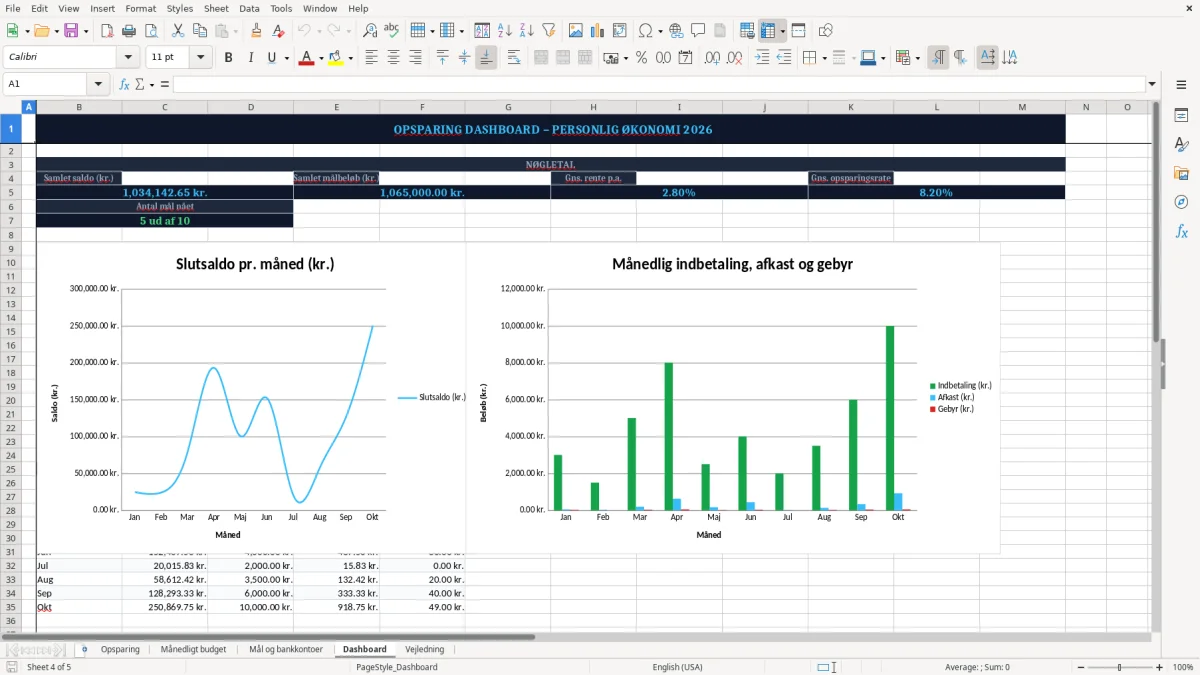Open Find and Replace icon

370,30
